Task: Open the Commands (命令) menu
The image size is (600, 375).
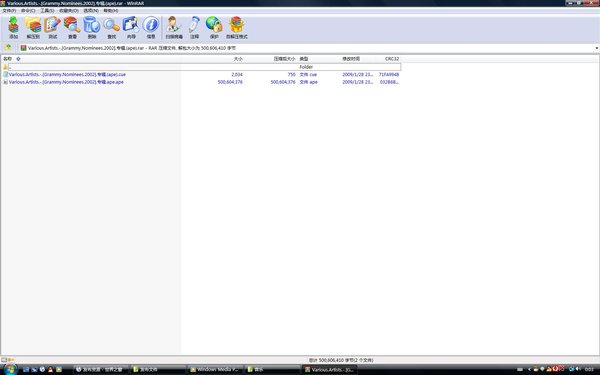Action: pyautogui.click(x=28, y=11)
